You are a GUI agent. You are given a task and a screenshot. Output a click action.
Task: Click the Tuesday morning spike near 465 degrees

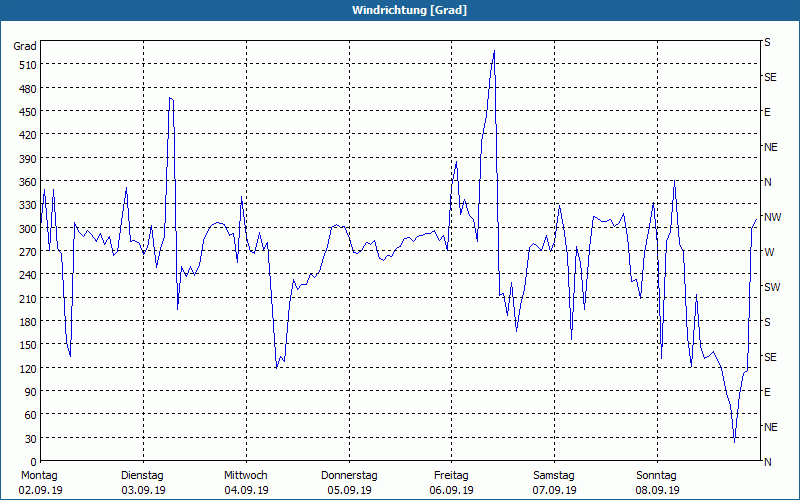click(x=171, y=98)
